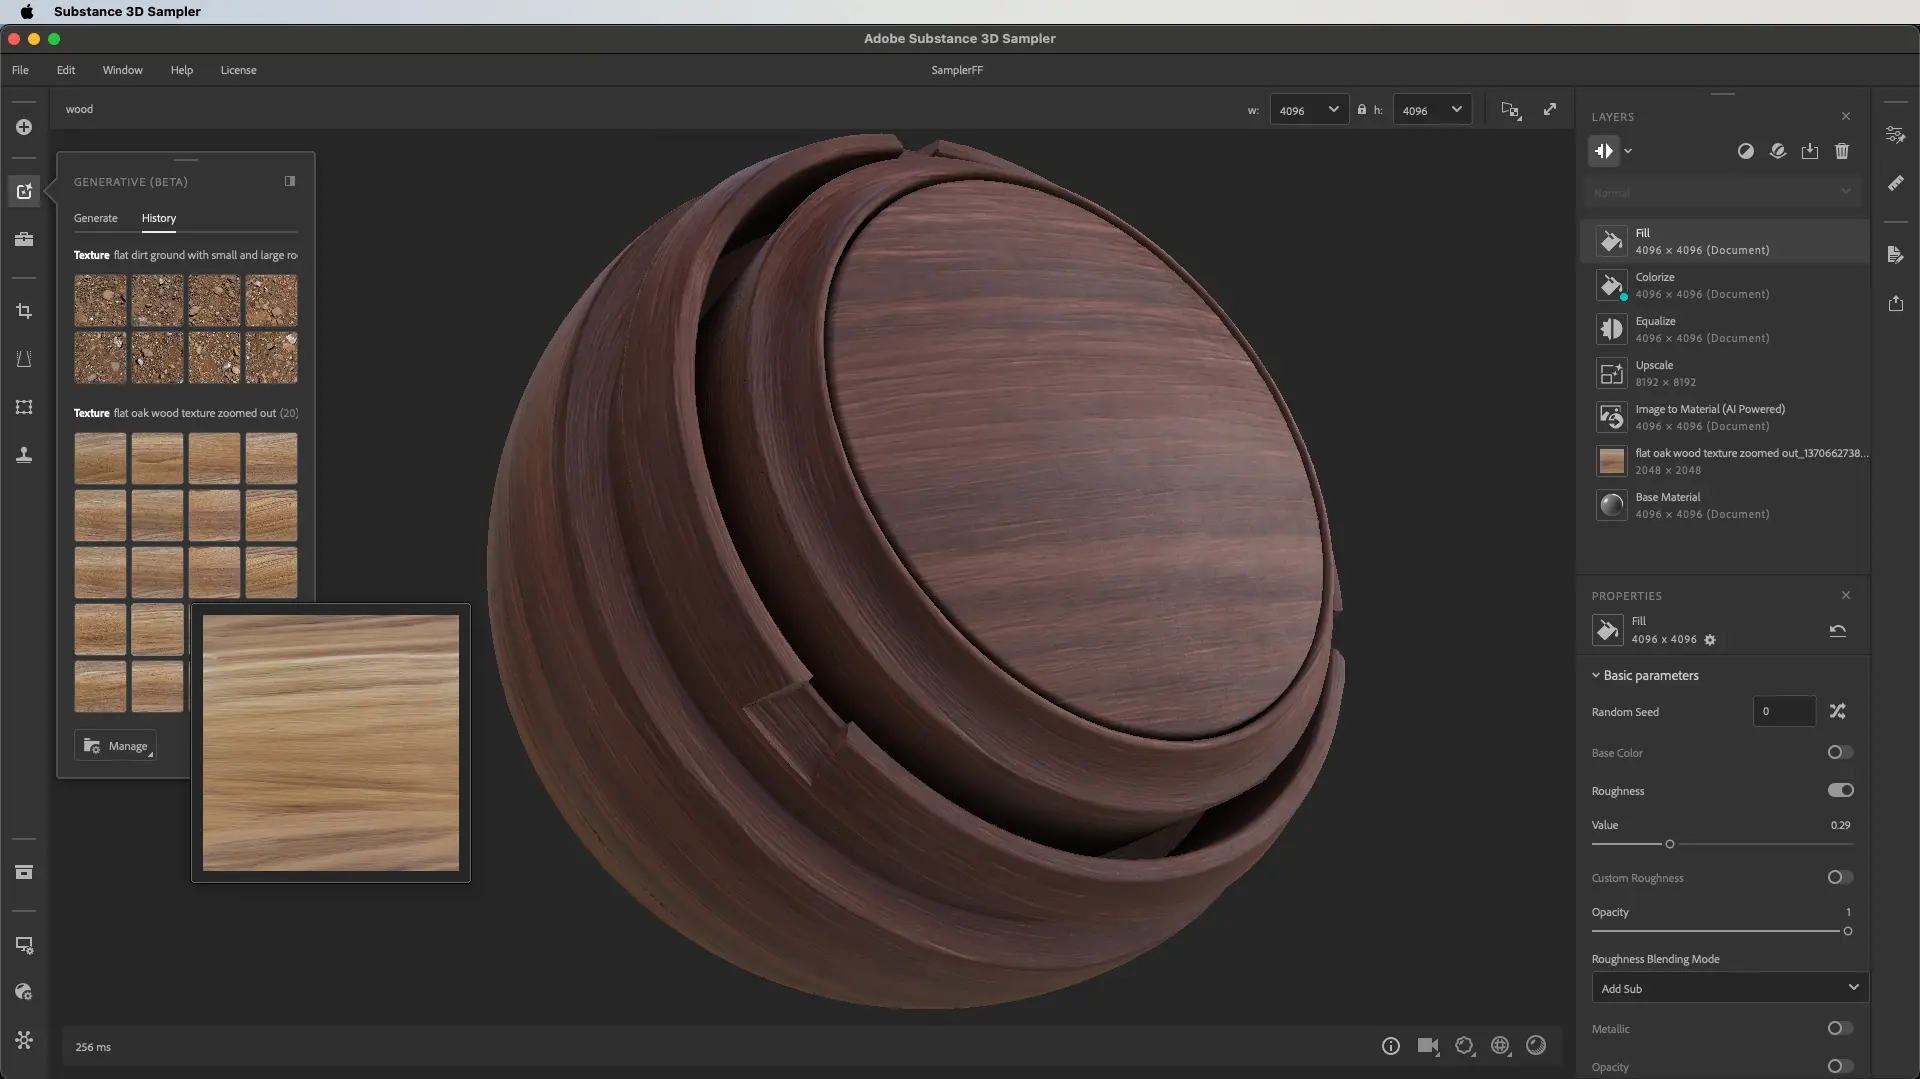The image size is (1920, 1079).
Task: Click the Export layer icon in Layers panel
Action: click(1810, 151)
